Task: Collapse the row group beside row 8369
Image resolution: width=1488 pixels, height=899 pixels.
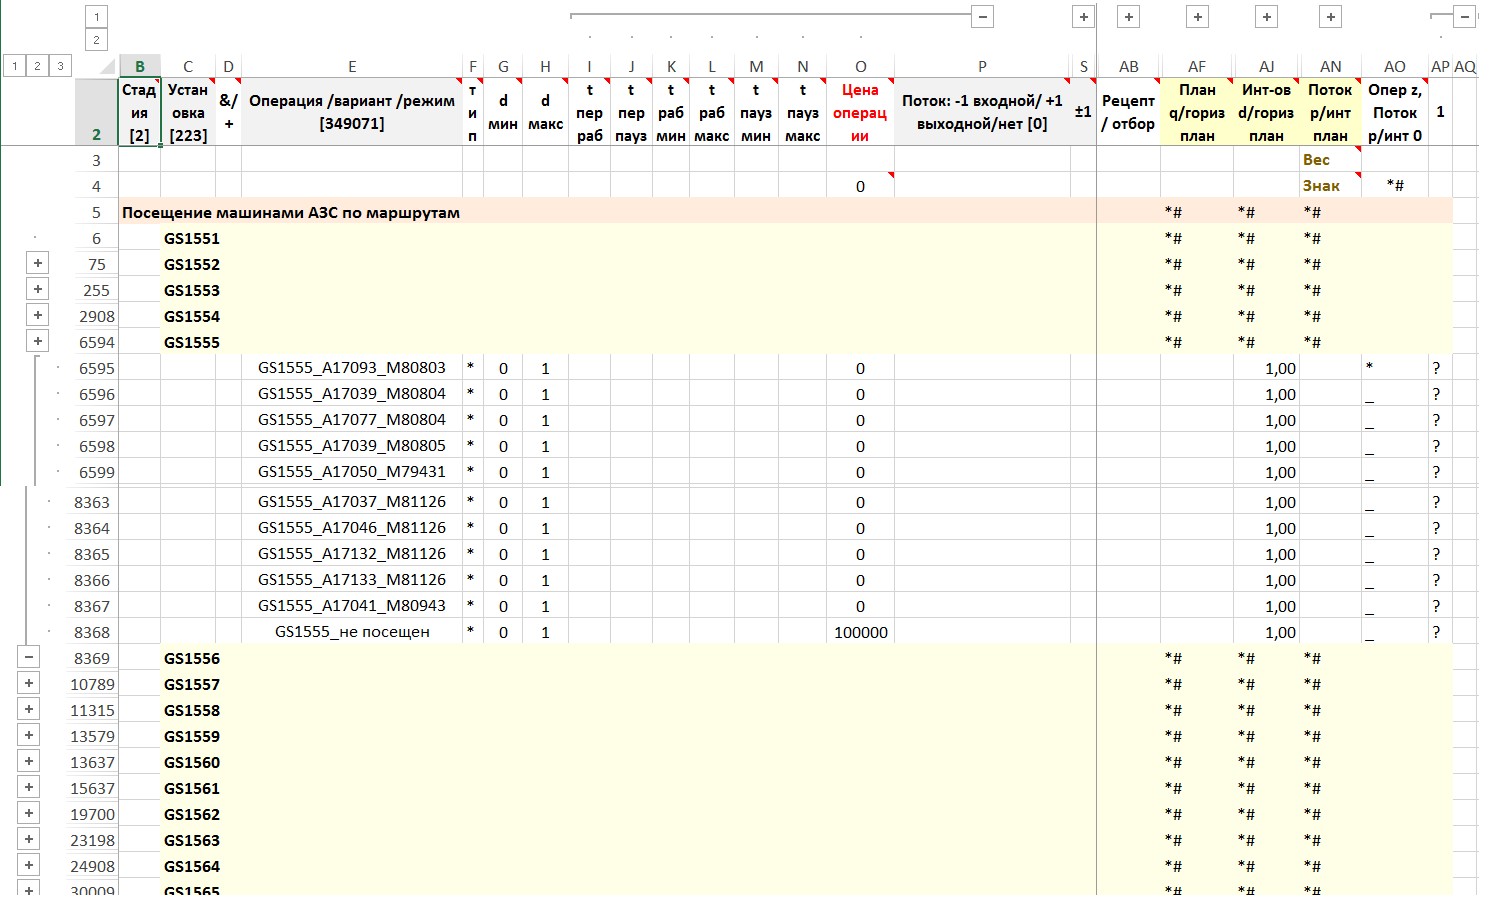Action: click(x=29, y=658)
